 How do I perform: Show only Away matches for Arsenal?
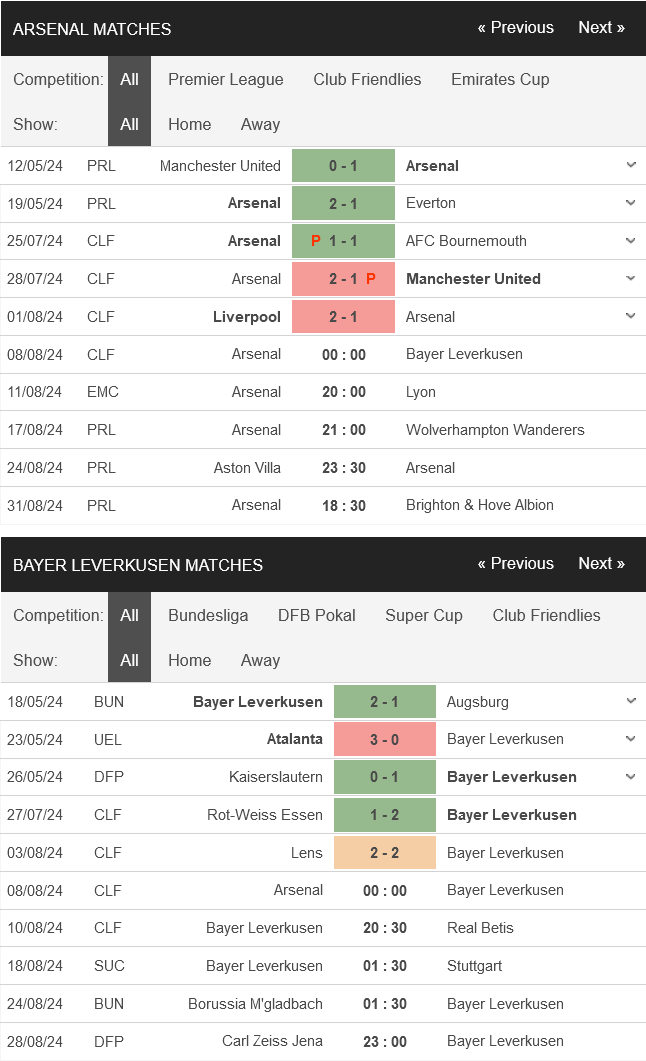point(260,125)
